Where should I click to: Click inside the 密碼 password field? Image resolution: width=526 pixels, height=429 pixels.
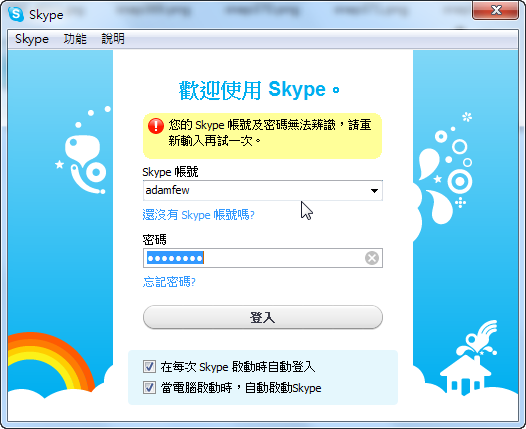click(x=263, y=258)
